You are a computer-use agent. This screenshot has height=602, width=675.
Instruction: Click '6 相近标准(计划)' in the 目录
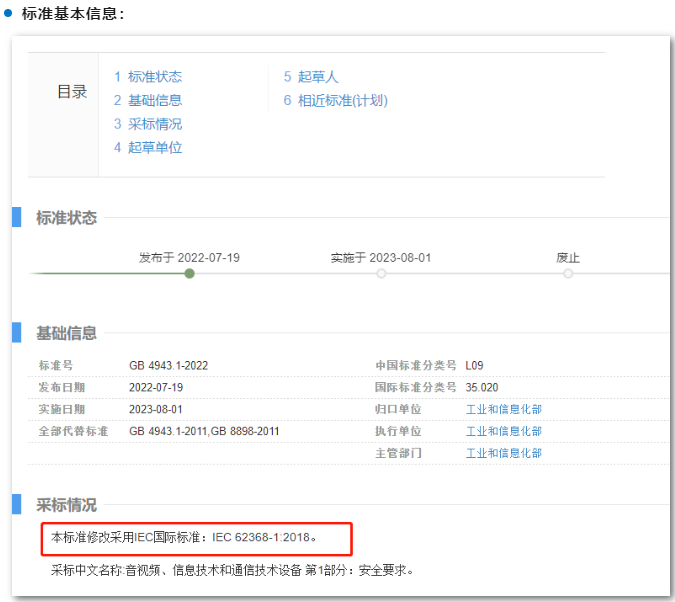[335, 100]
